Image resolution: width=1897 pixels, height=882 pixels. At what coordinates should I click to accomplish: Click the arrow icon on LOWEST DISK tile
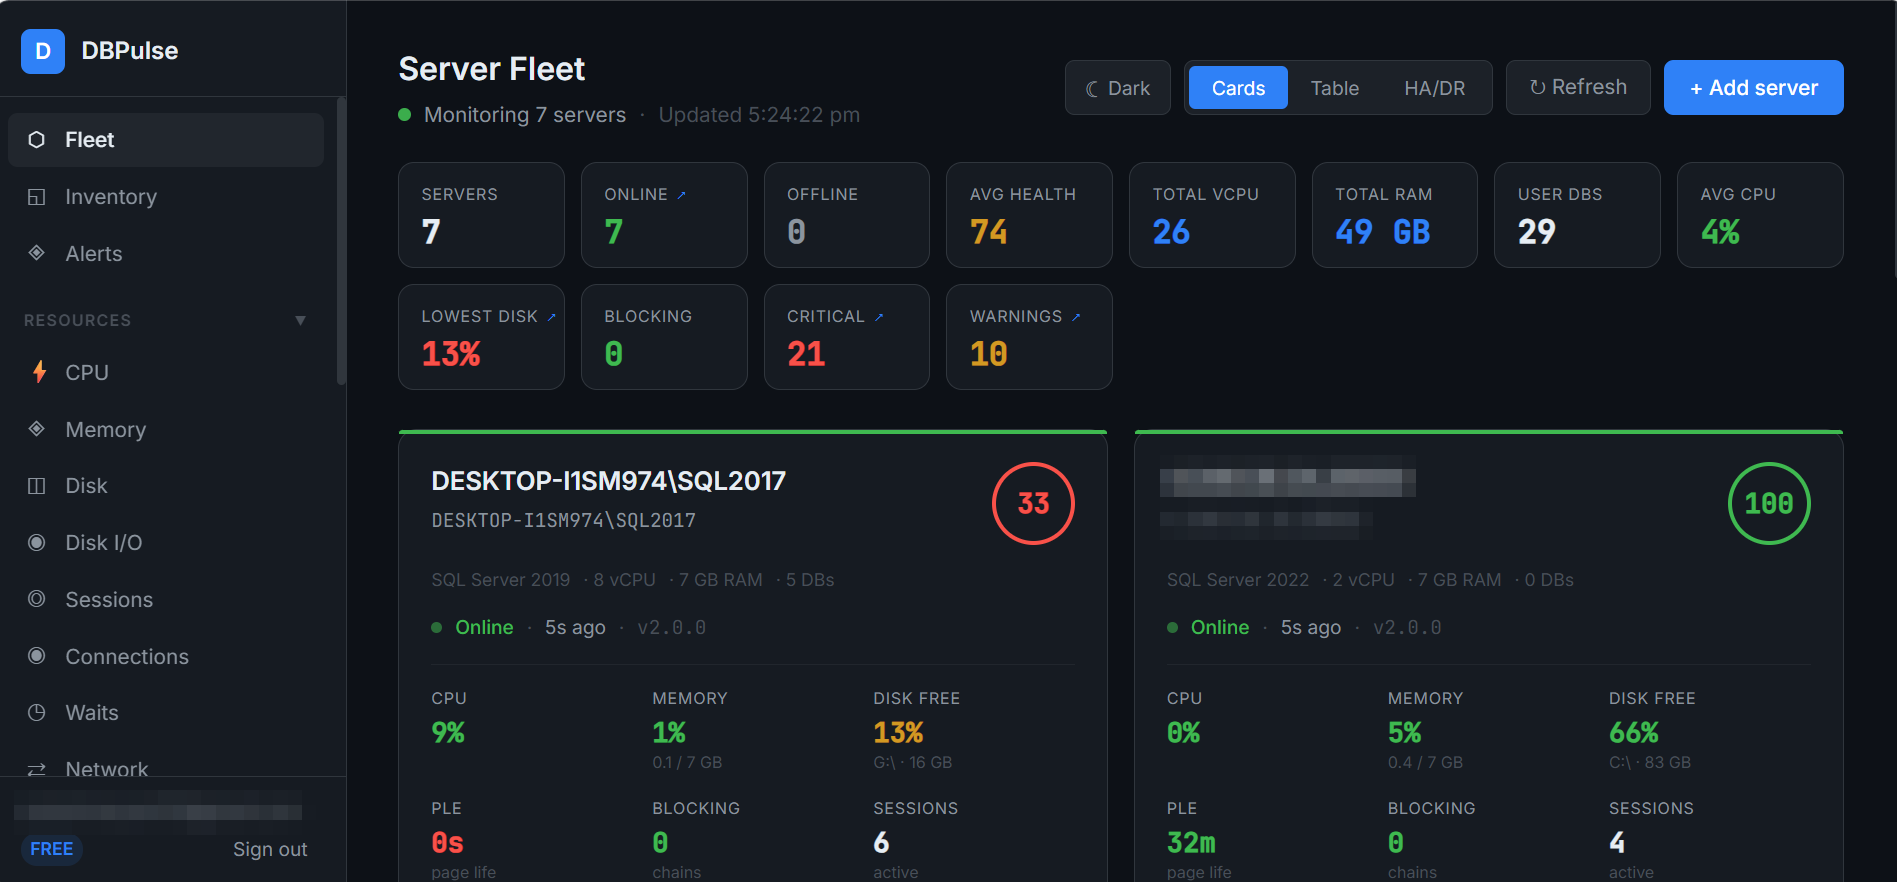pos(551,317)
